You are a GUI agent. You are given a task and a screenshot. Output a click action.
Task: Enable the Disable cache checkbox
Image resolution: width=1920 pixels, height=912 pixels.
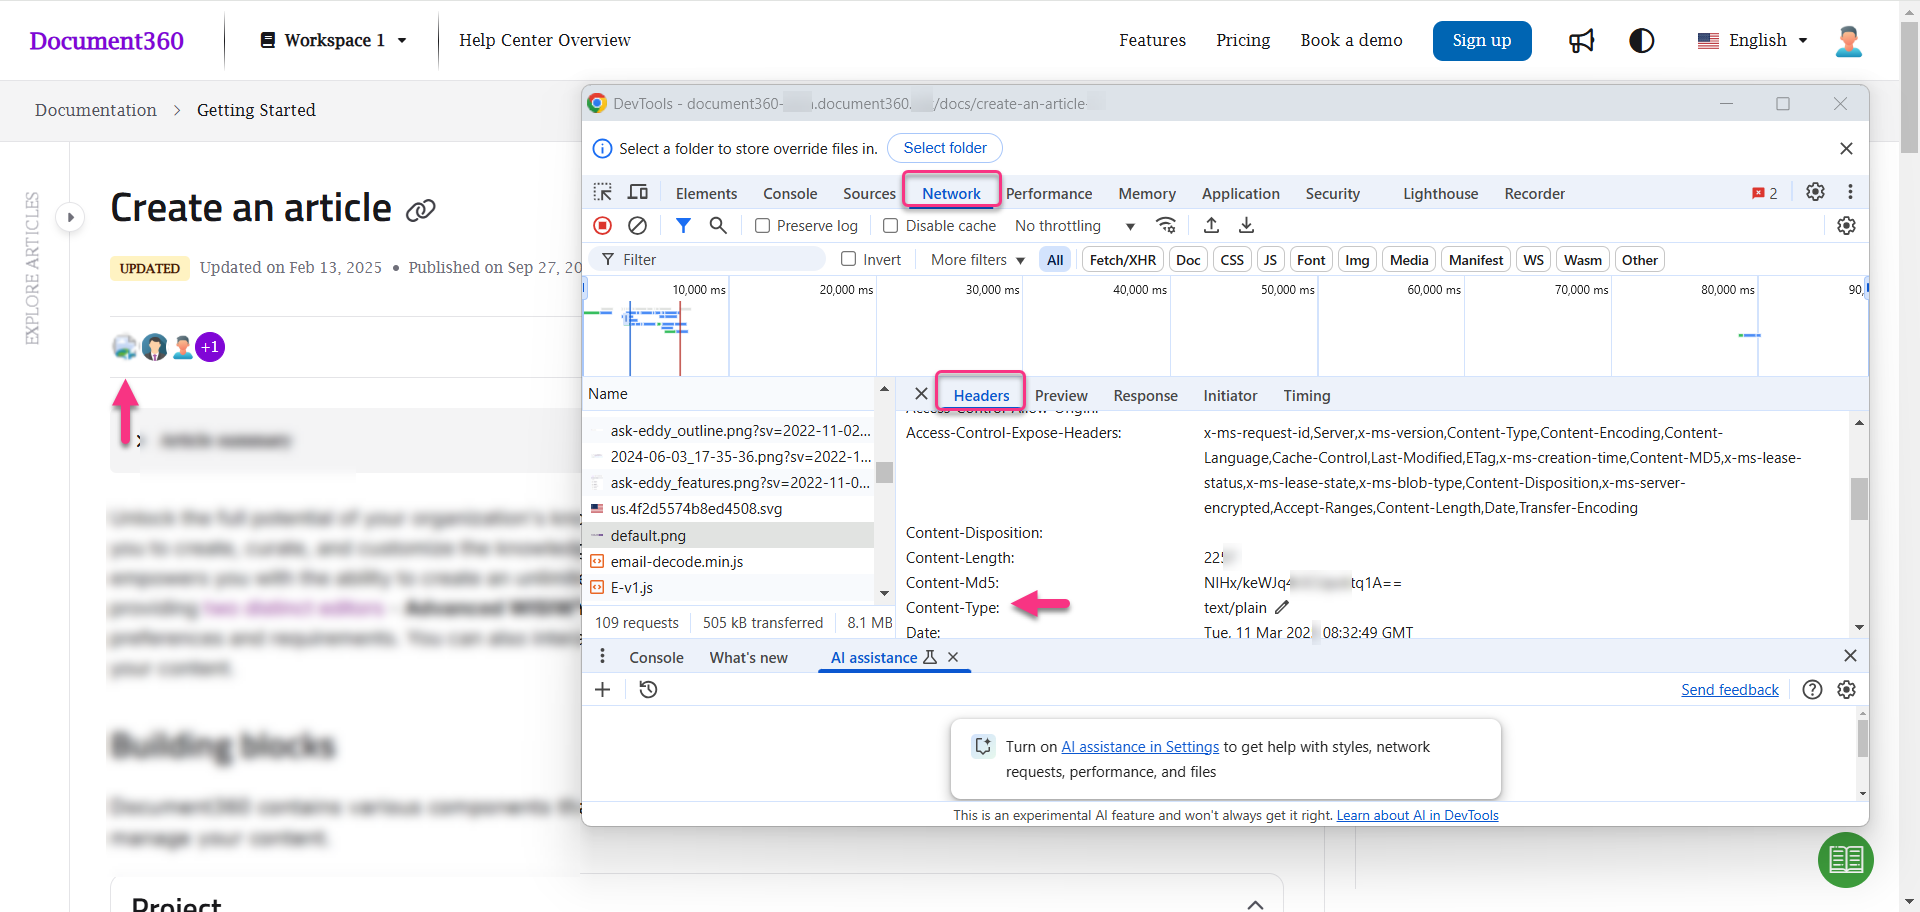click(x=890, y=226)
